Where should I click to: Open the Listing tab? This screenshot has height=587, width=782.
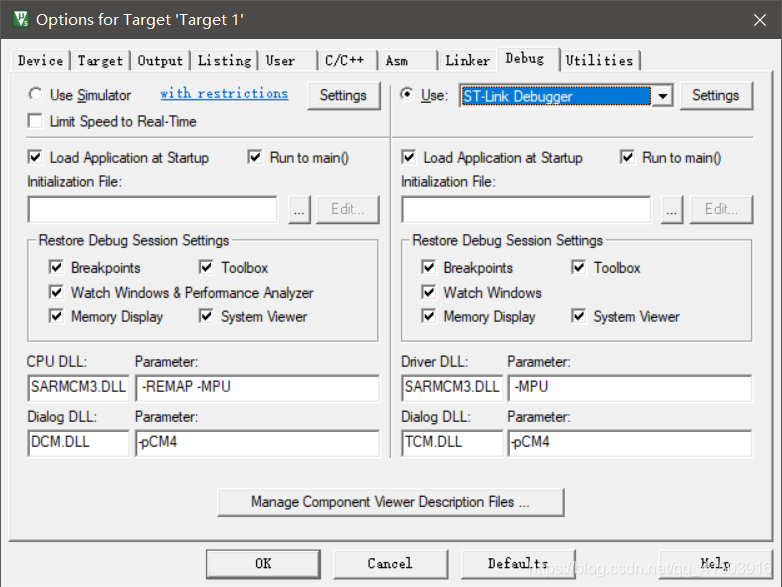pyautogui.click(x=224, y=61)
